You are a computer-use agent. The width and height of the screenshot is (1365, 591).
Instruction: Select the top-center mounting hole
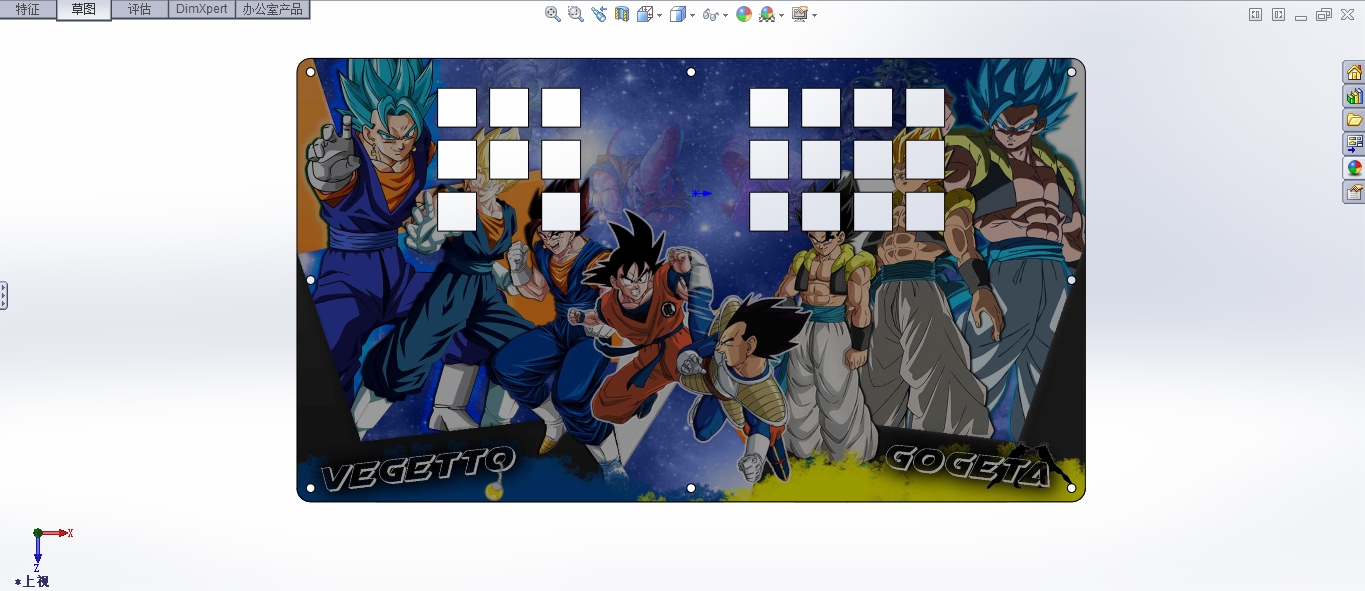(691, 72)
